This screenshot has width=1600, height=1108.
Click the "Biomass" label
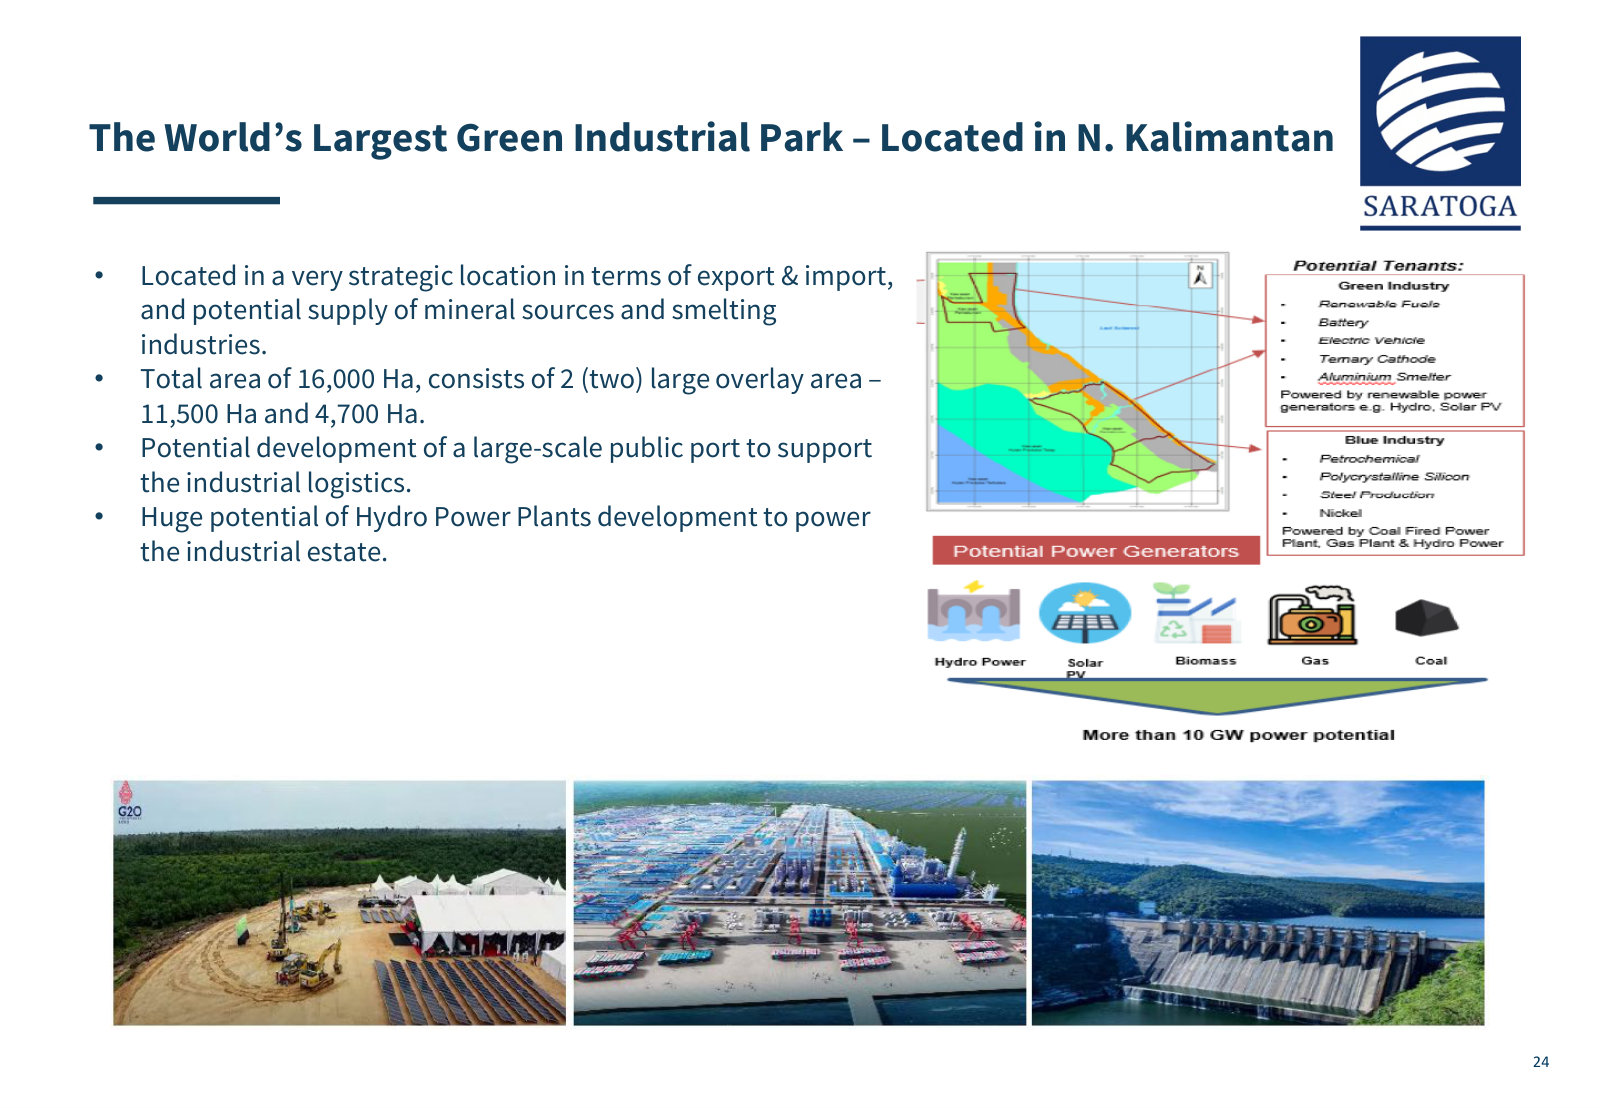[1206, 661]
